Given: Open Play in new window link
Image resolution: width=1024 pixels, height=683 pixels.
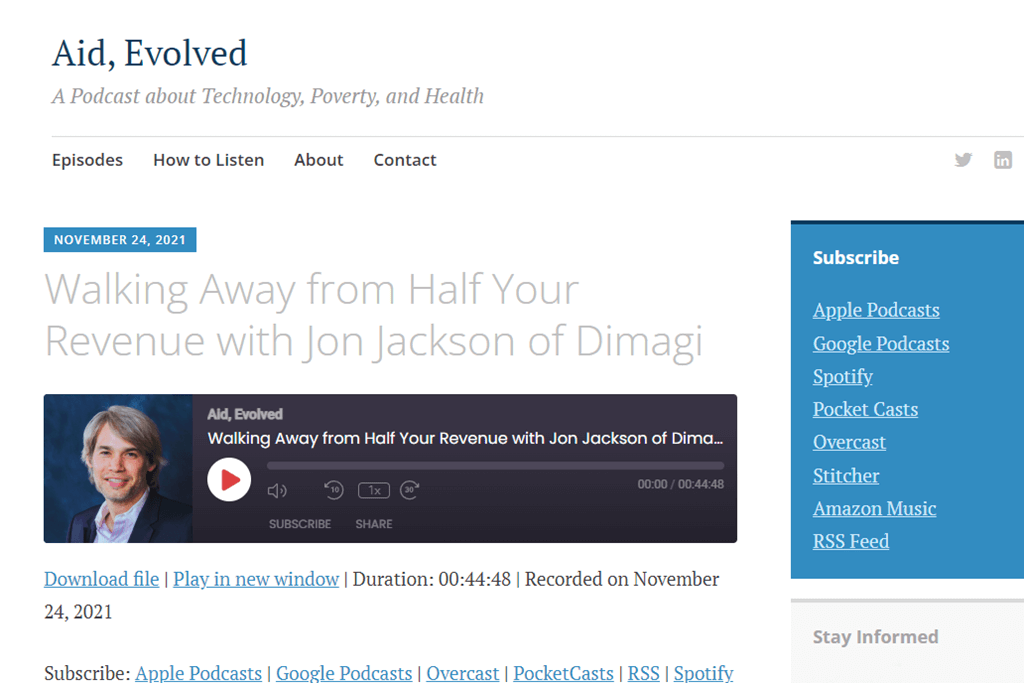Looking at the screenshot, I should (256, 579).
